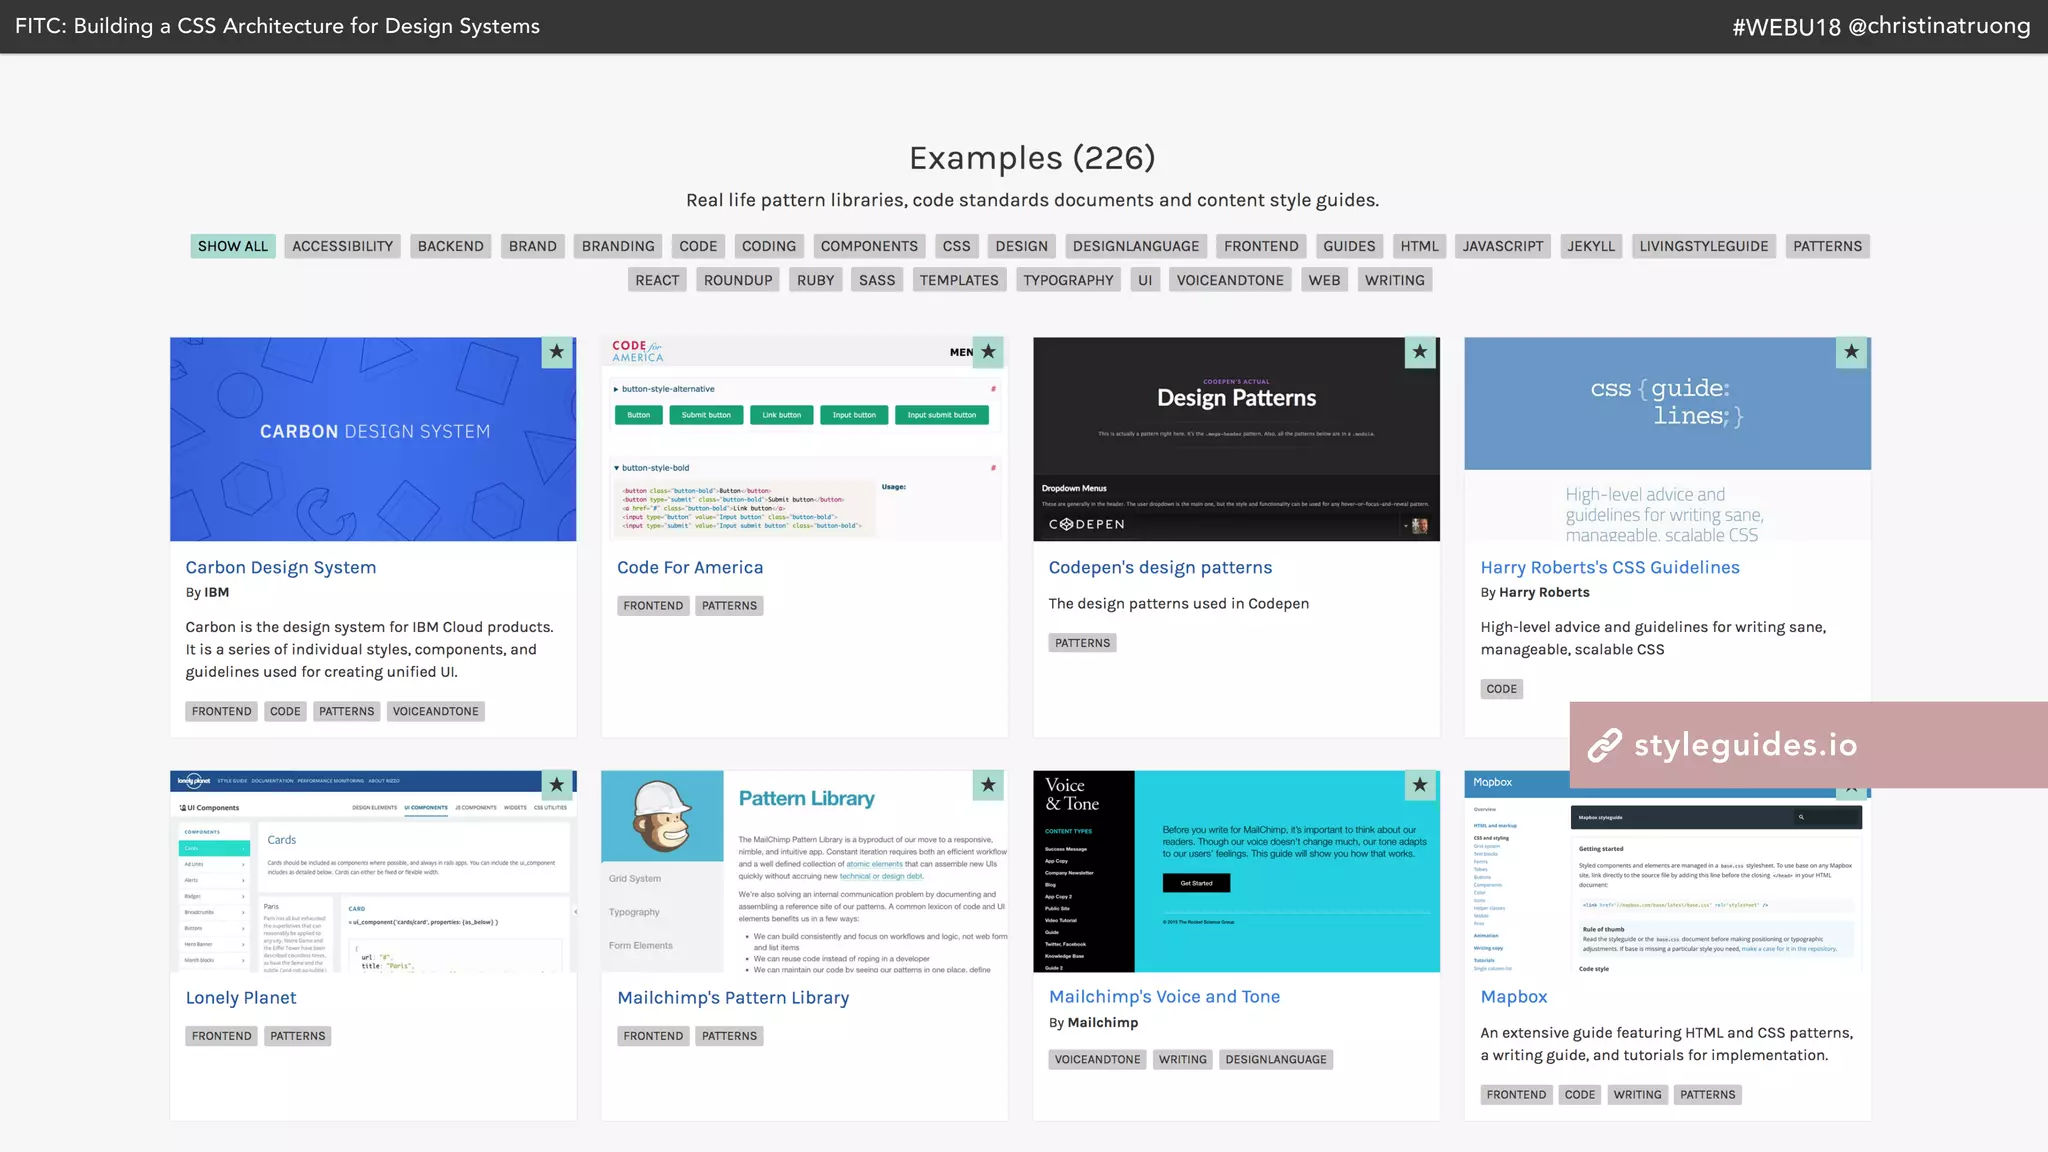Star the Carbon Design System card
The width and height of the screenshot is (2048, 1152).
click(557, 352)
